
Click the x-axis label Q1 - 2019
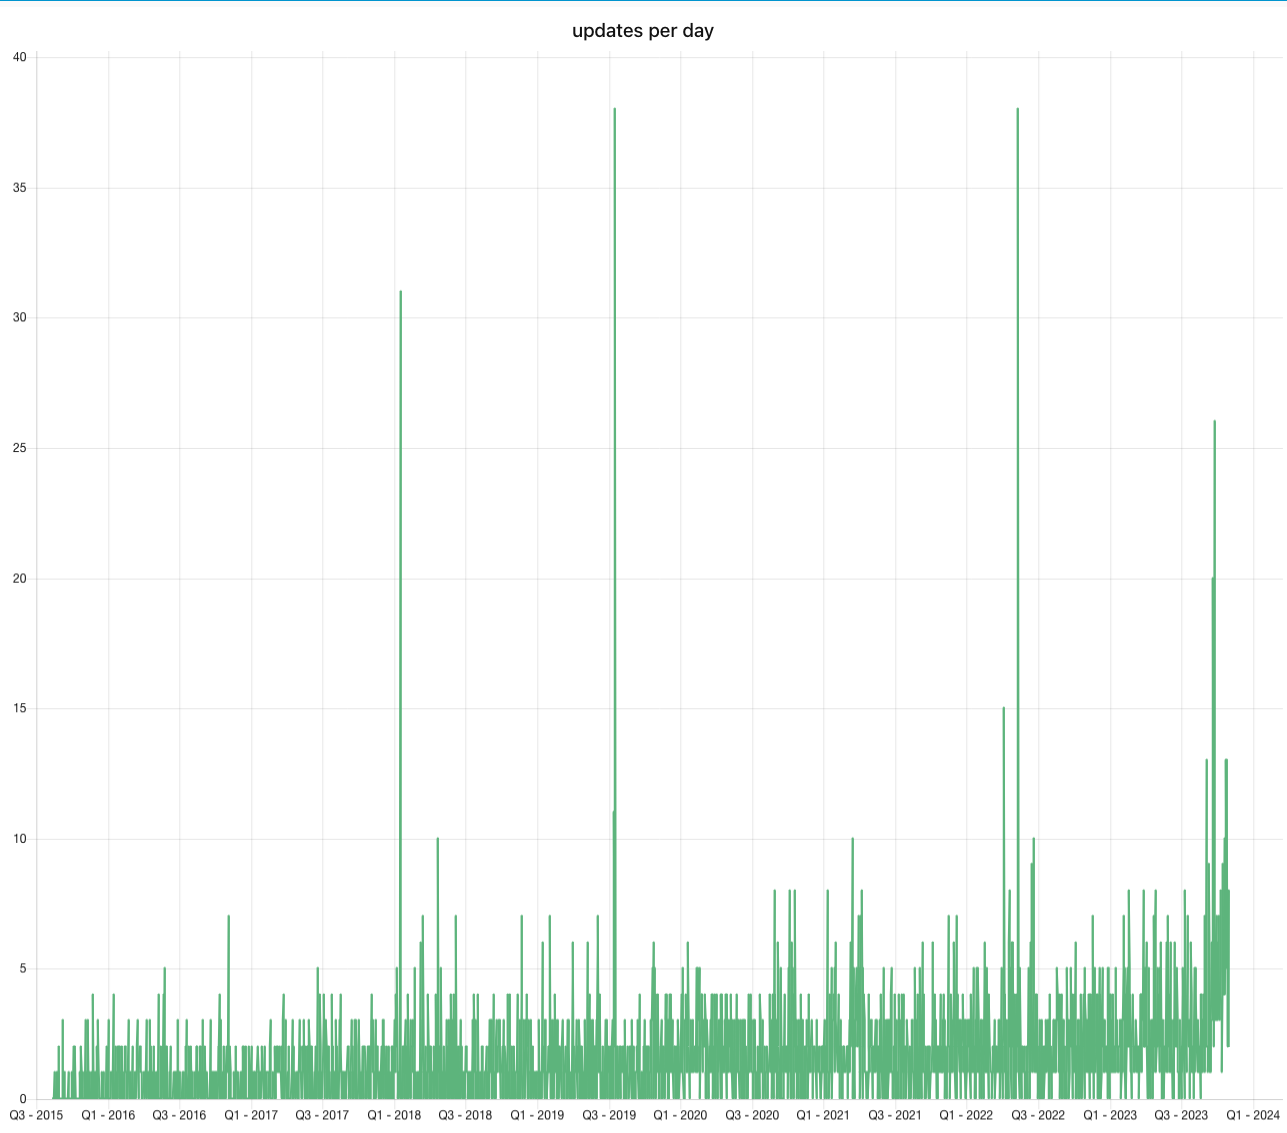(537, 1115)
